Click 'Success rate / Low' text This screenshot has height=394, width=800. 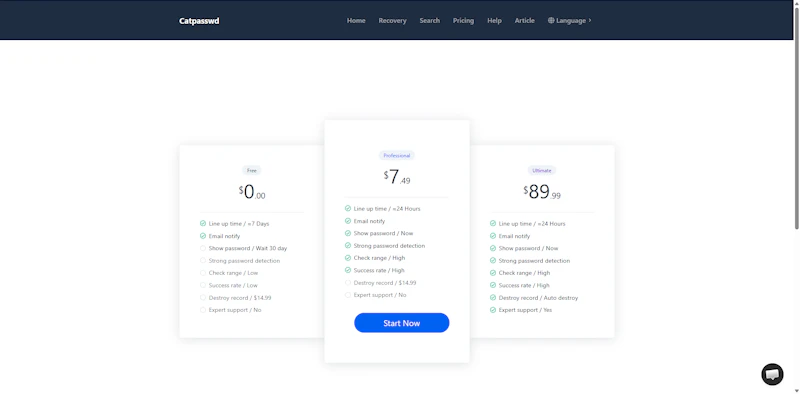pos(233,285)
